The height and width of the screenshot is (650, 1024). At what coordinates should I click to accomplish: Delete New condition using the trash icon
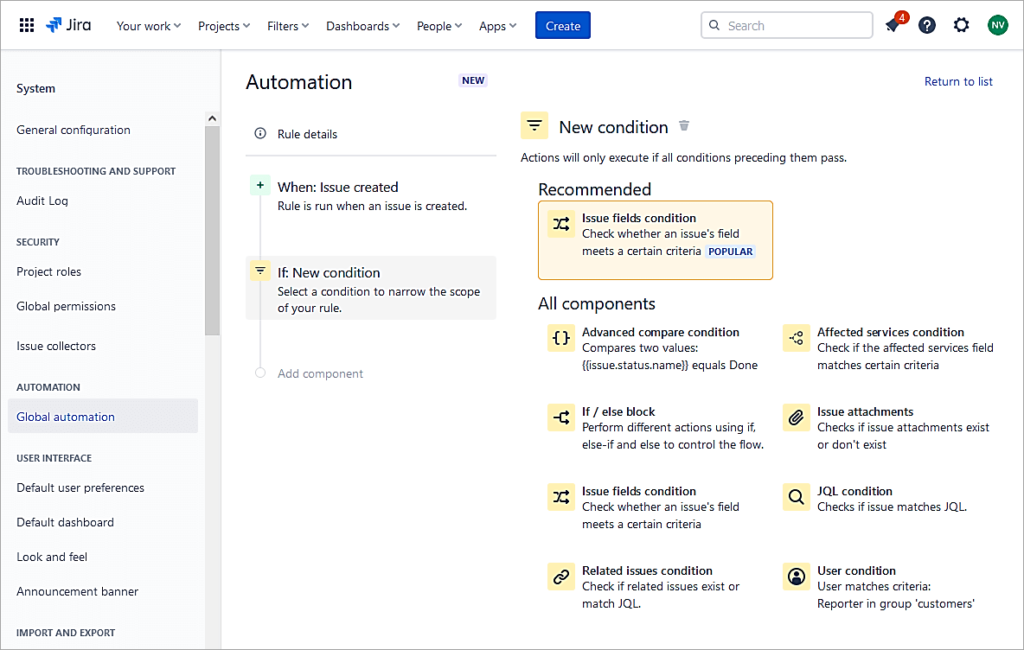(684, 124)
